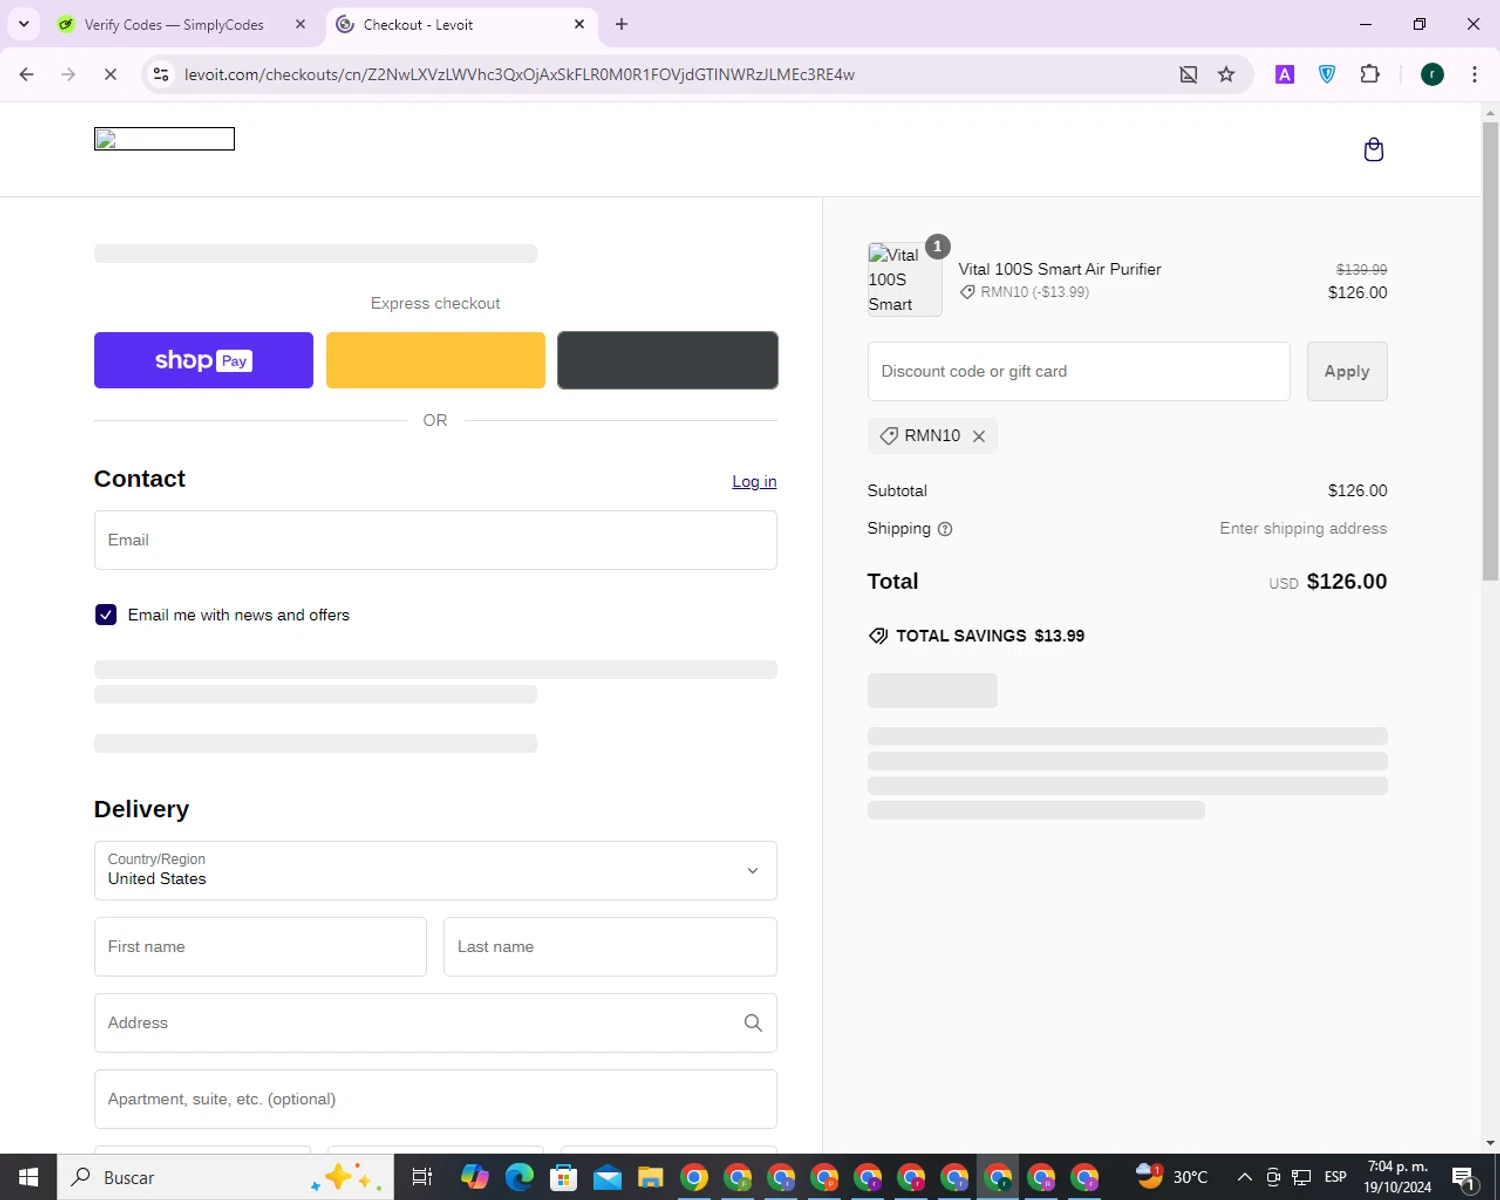Open File Explorer from the taskbar
This screenshot has width=1500, height=1200.
650,1177
